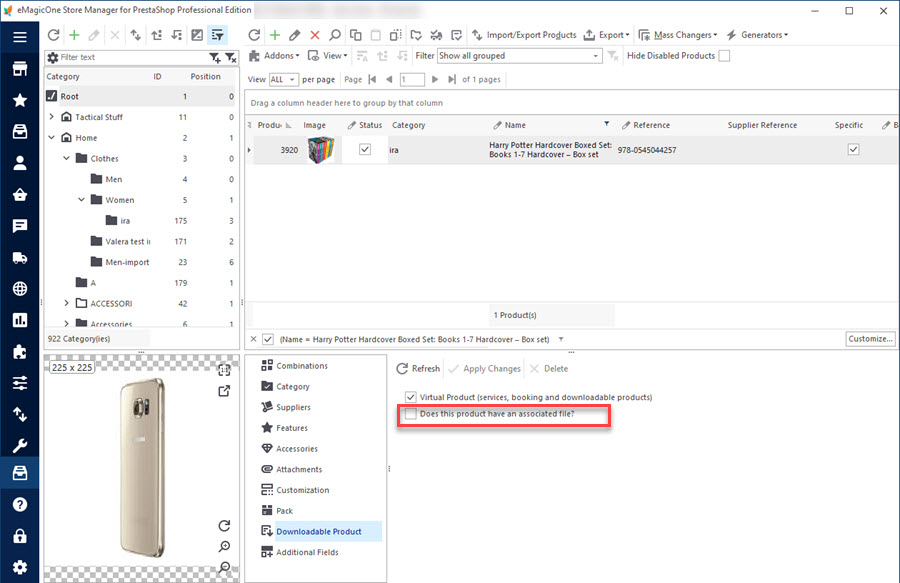900x583 pixels.
Task: Click the Harry Potter box set thumbnail
Action: click(x=321, y=150)
